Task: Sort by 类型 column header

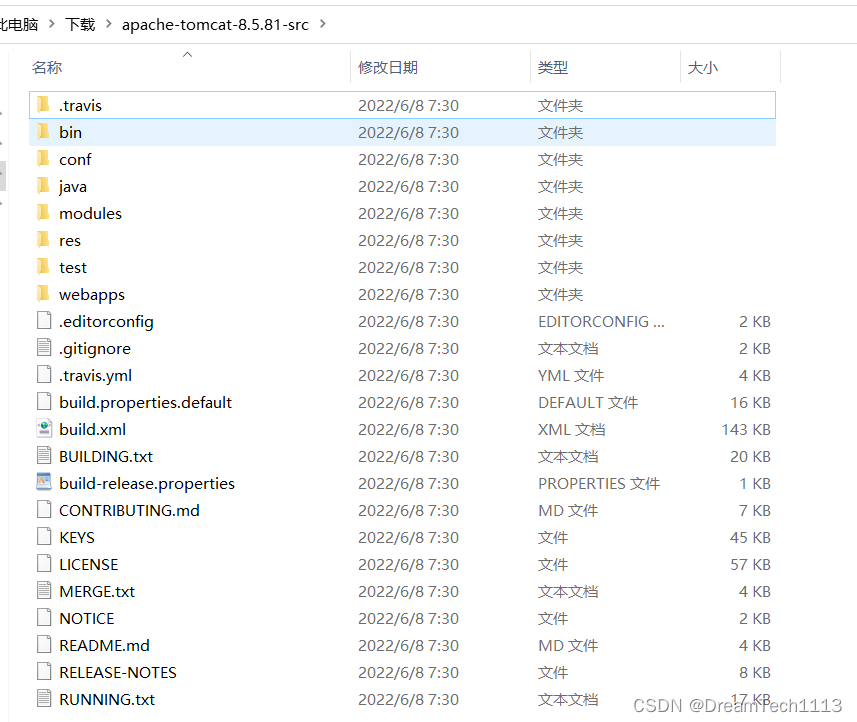Action: coord(553,68)
